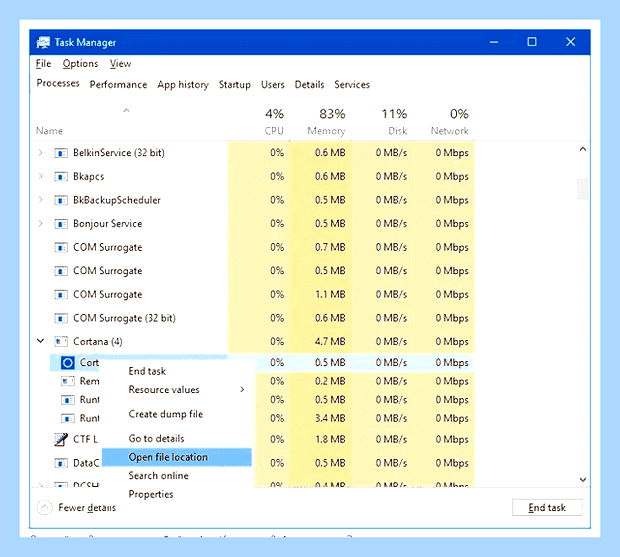620x557 pixels.
Task: Click the scrollbar up arrow
Action: point(582,149)
